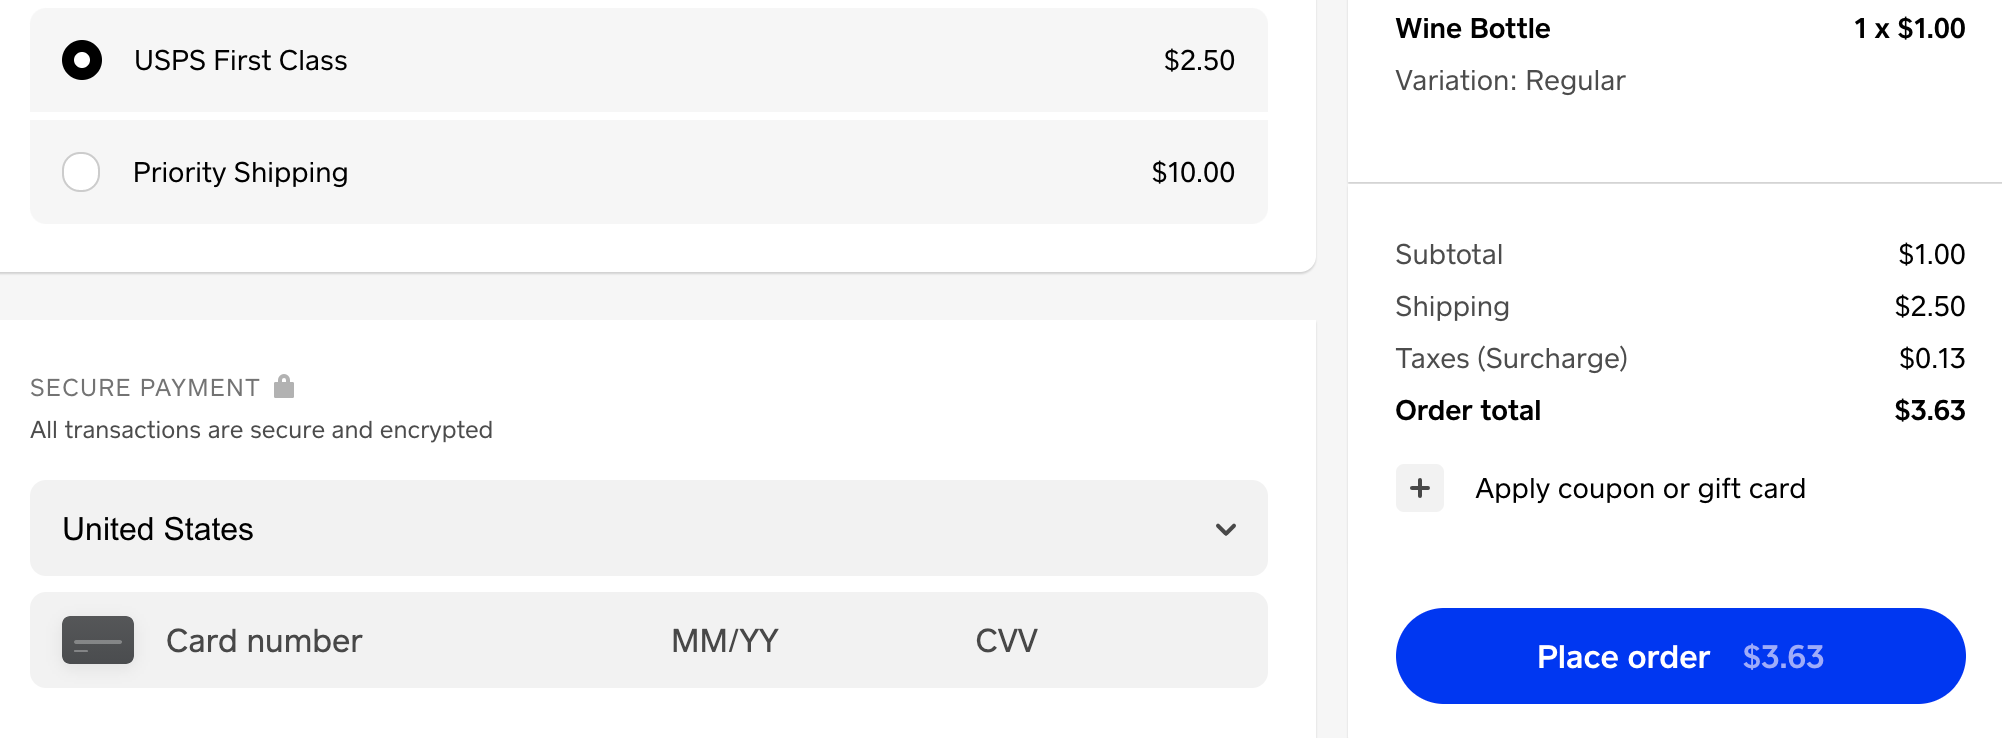Click the Taxes (Surcharge) line
Screen dimensions: 2002x738
pyautogui.click(x=1511, y=358)
